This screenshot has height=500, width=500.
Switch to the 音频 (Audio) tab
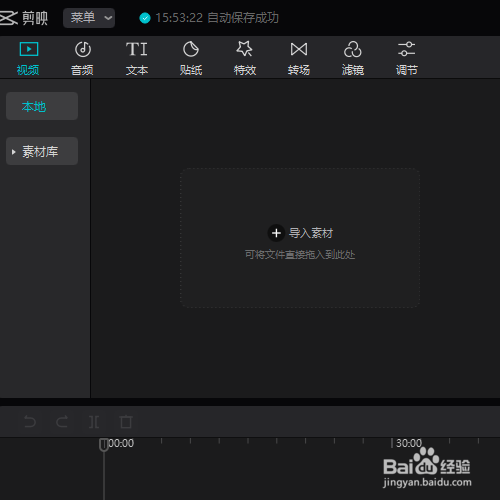click(82, 58)
